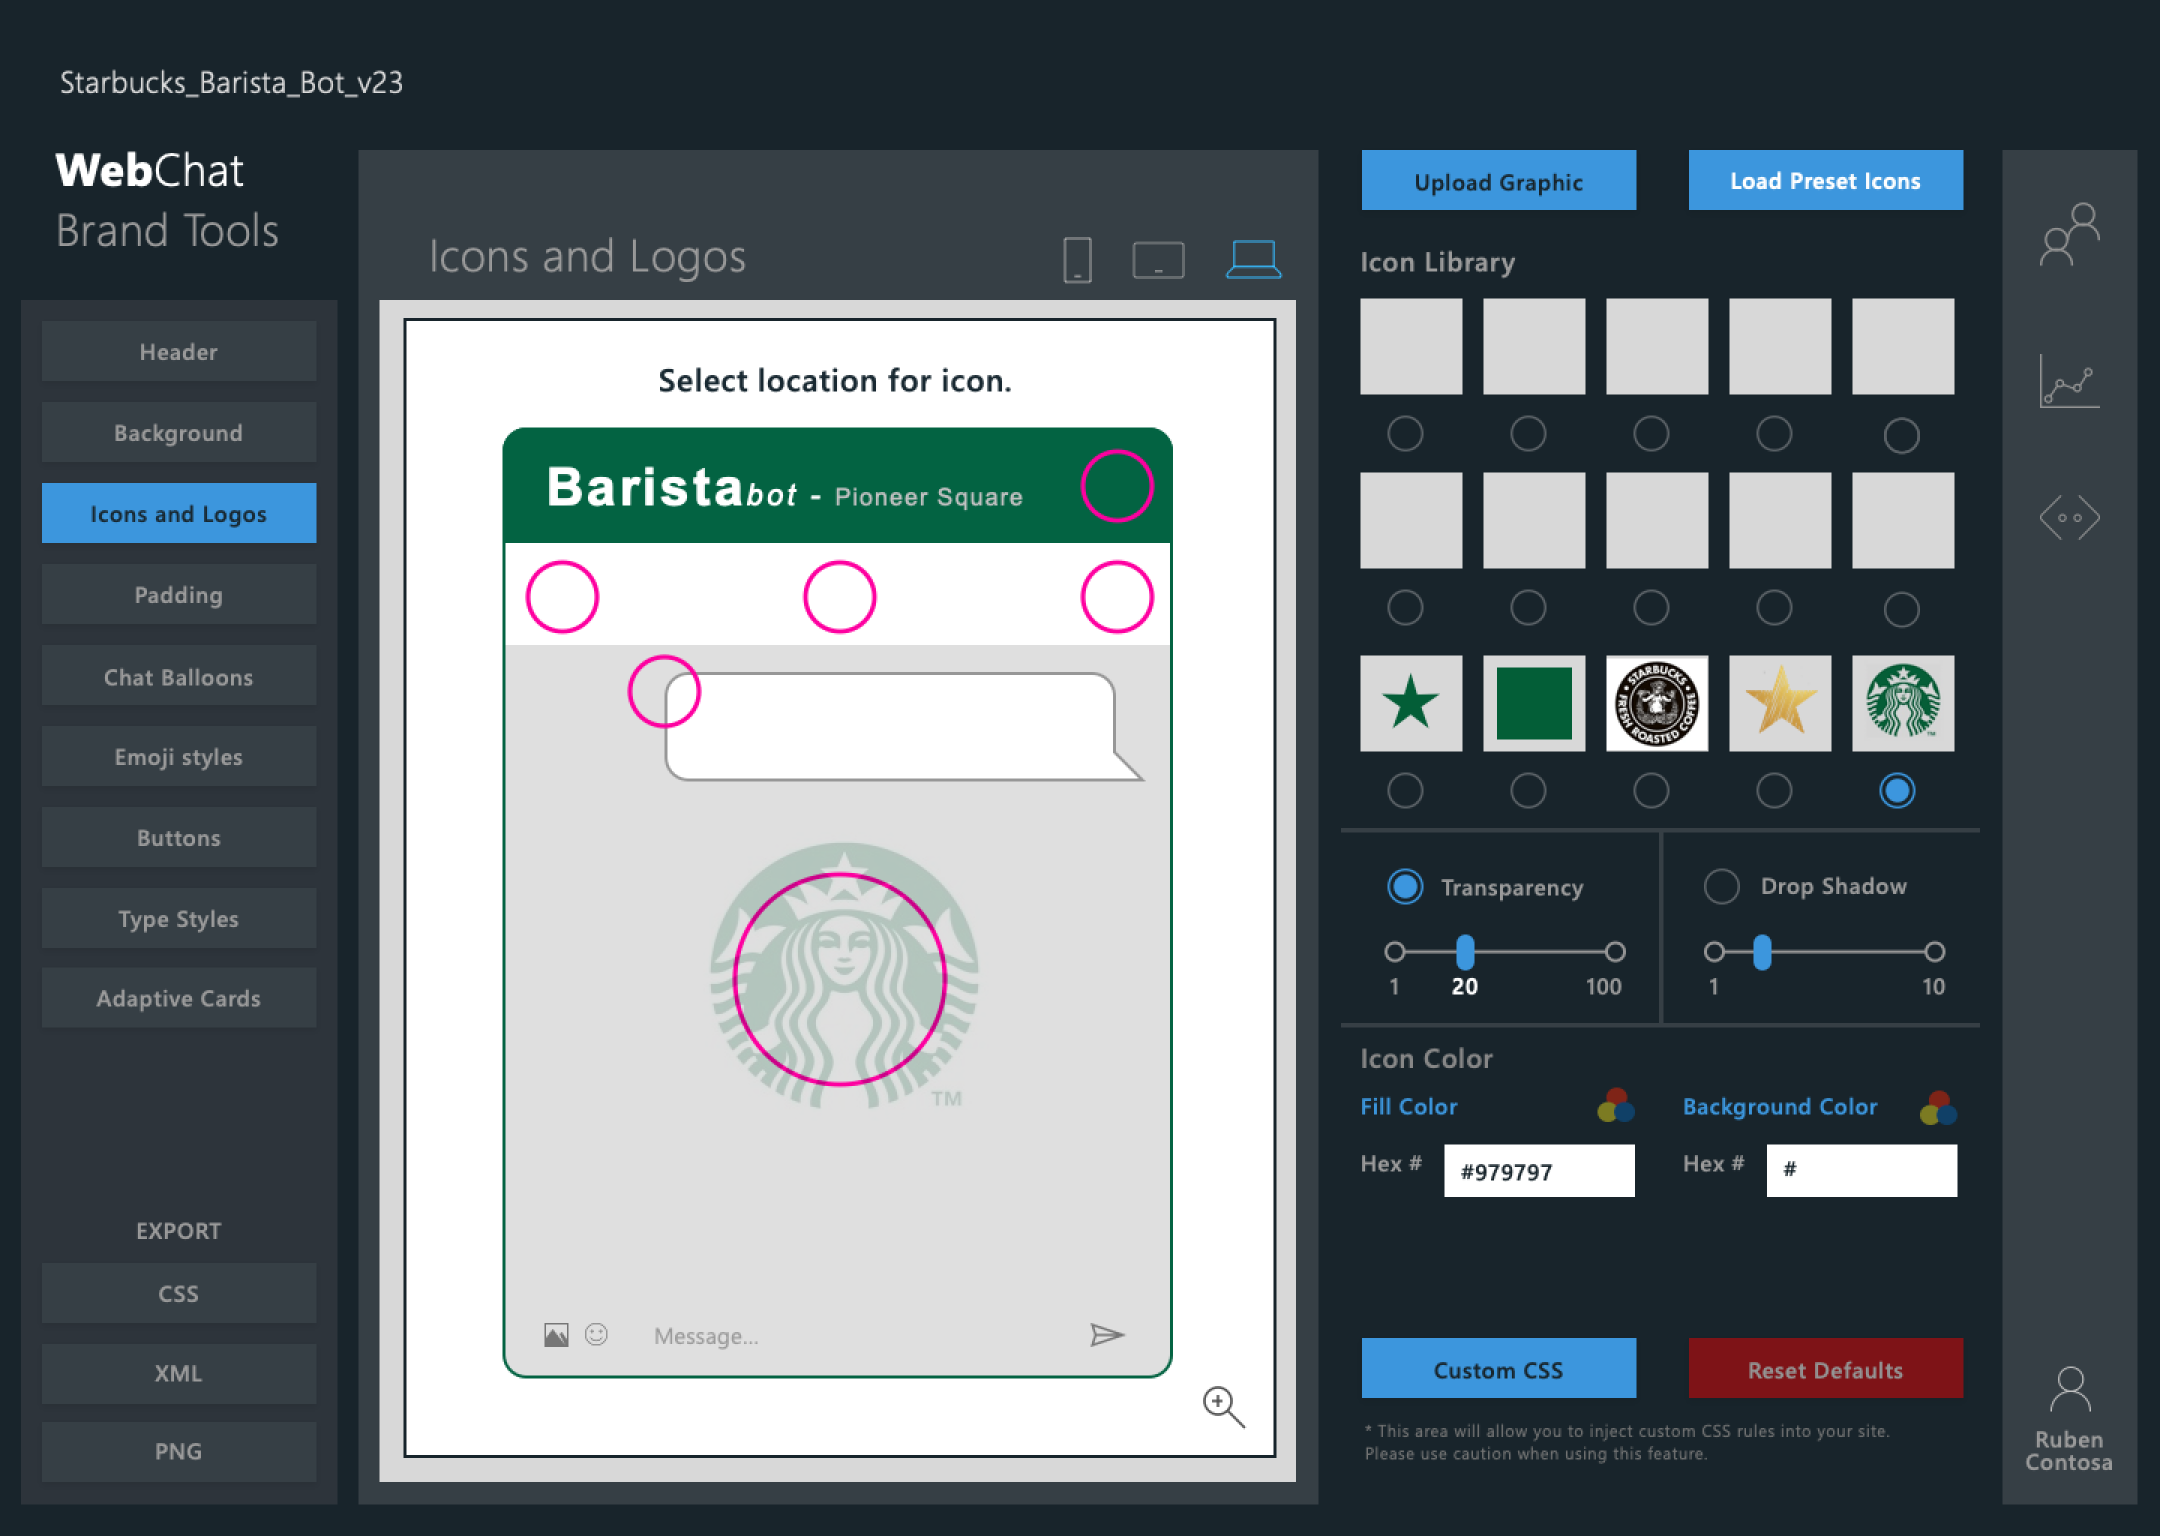Open the Chat Balloons section
The height and width of the screenshot is (1536, 2161).
click(x=179, y=677)
